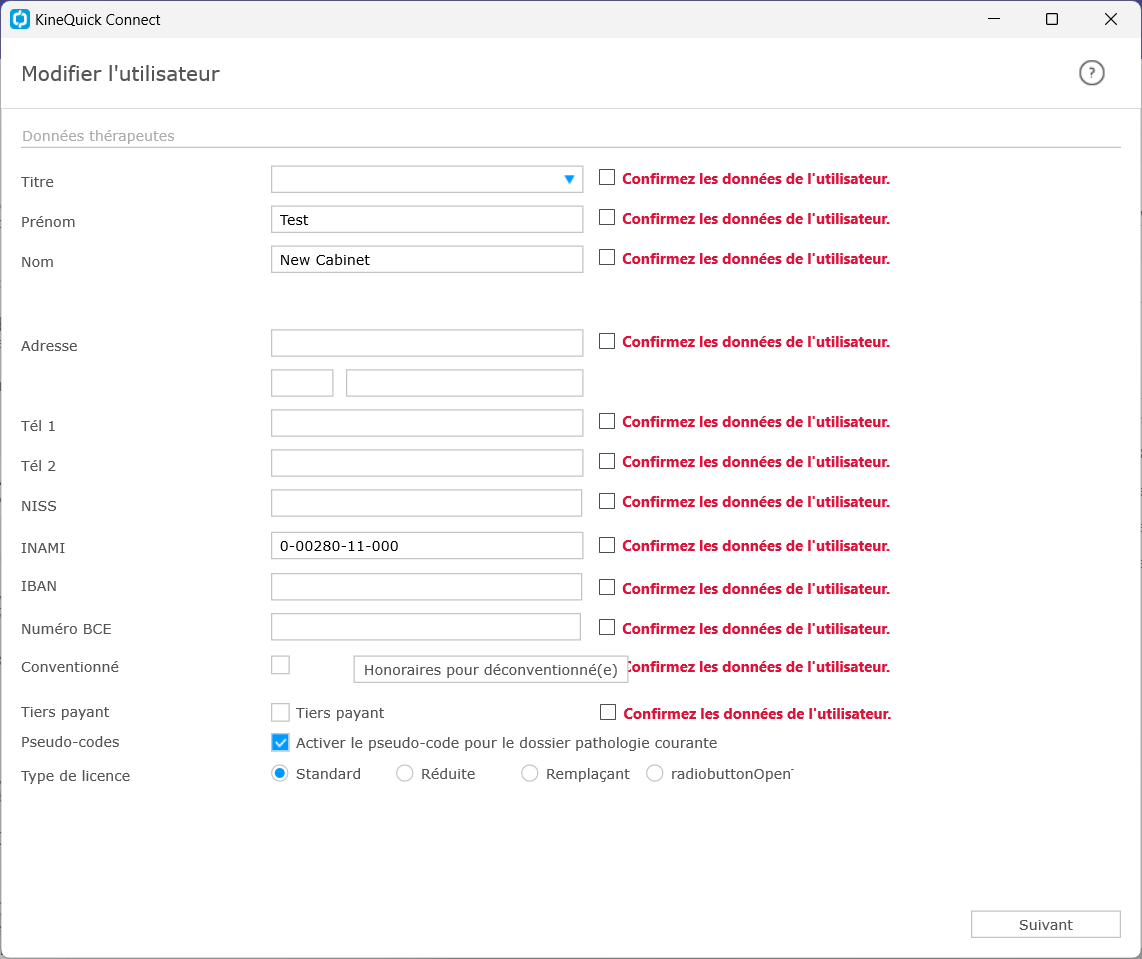Tick the confirmation checkbox for Tél 2
This screenshot has height=959, width=1142.
coord(607,461)
